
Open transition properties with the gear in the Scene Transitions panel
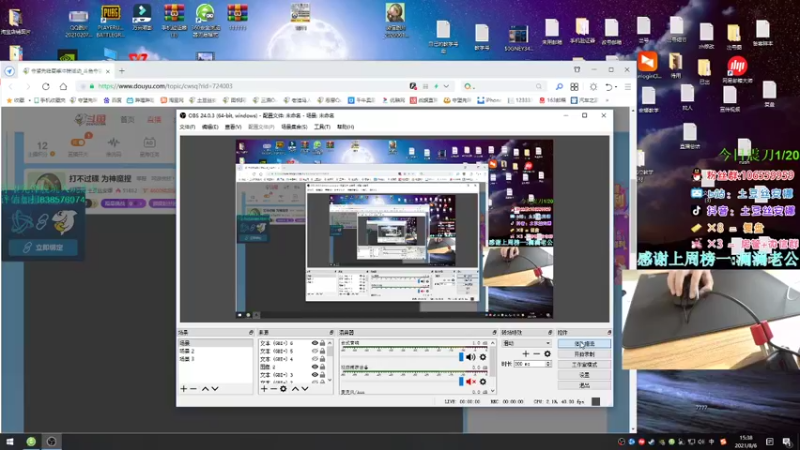(x=547, y=354)
